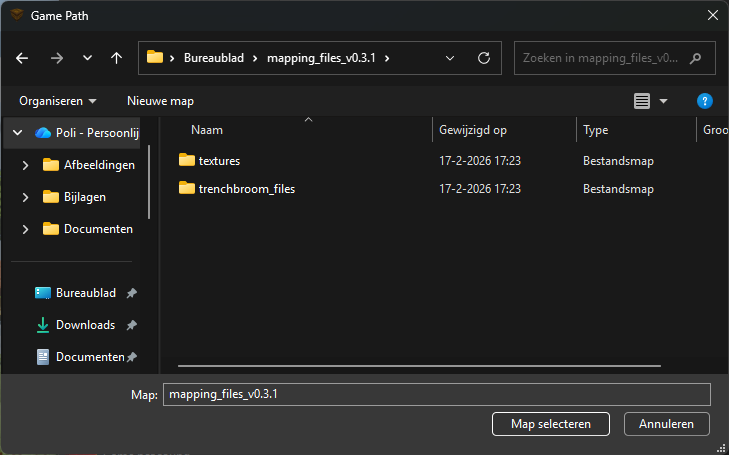
Task: Click the Downloads green arrow icon
Action: 43,325
